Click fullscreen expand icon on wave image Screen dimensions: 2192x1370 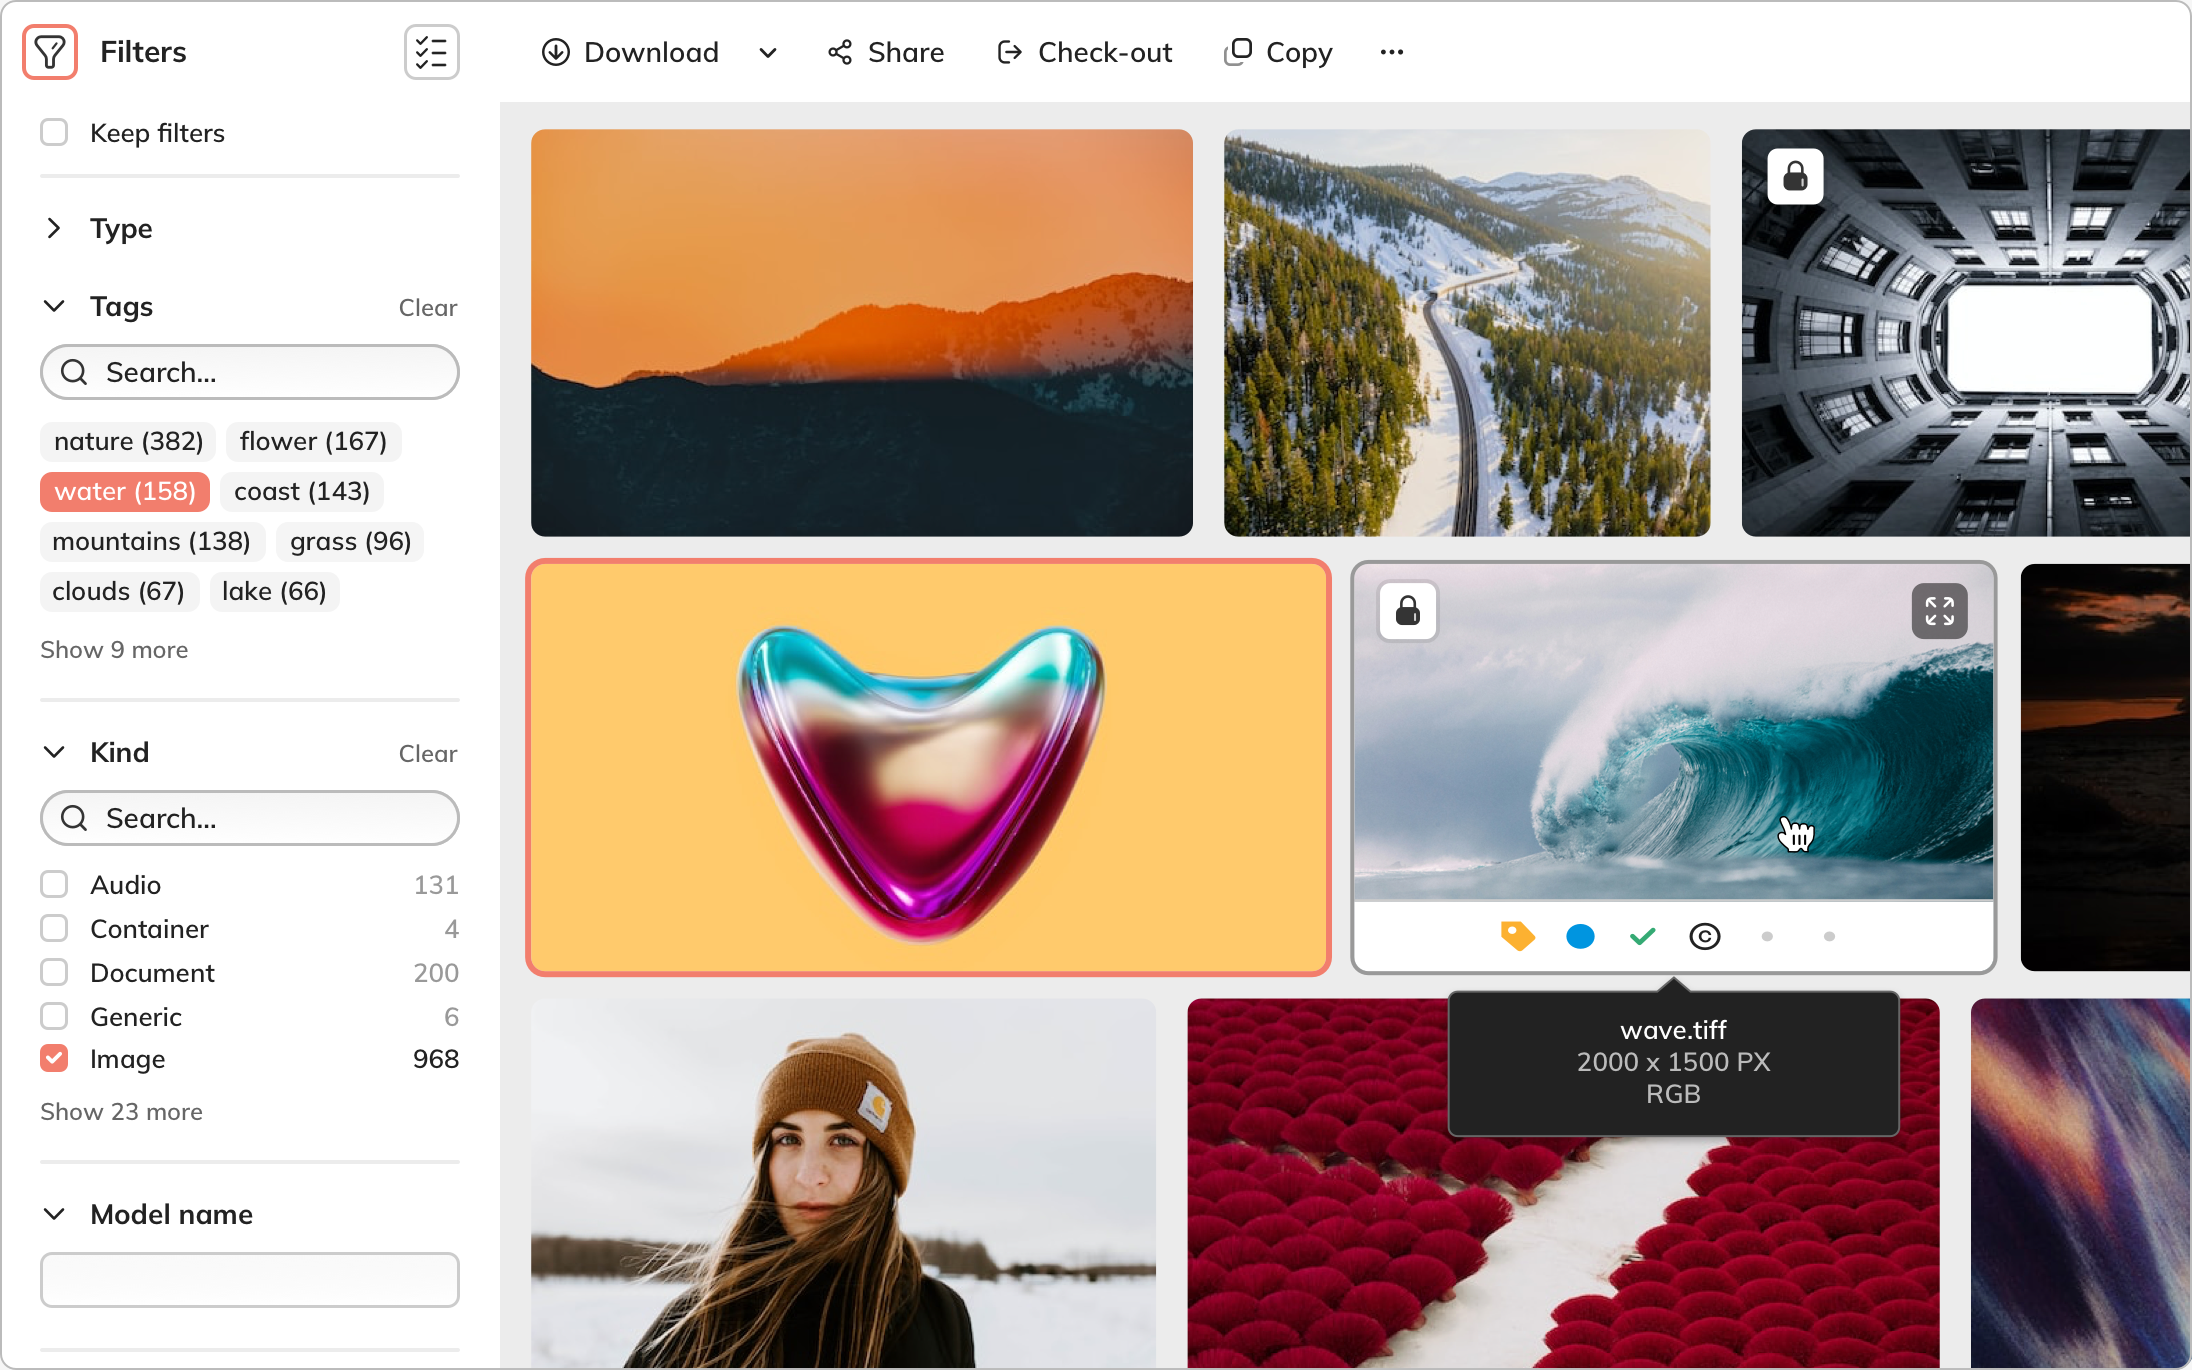point(1938,611)
